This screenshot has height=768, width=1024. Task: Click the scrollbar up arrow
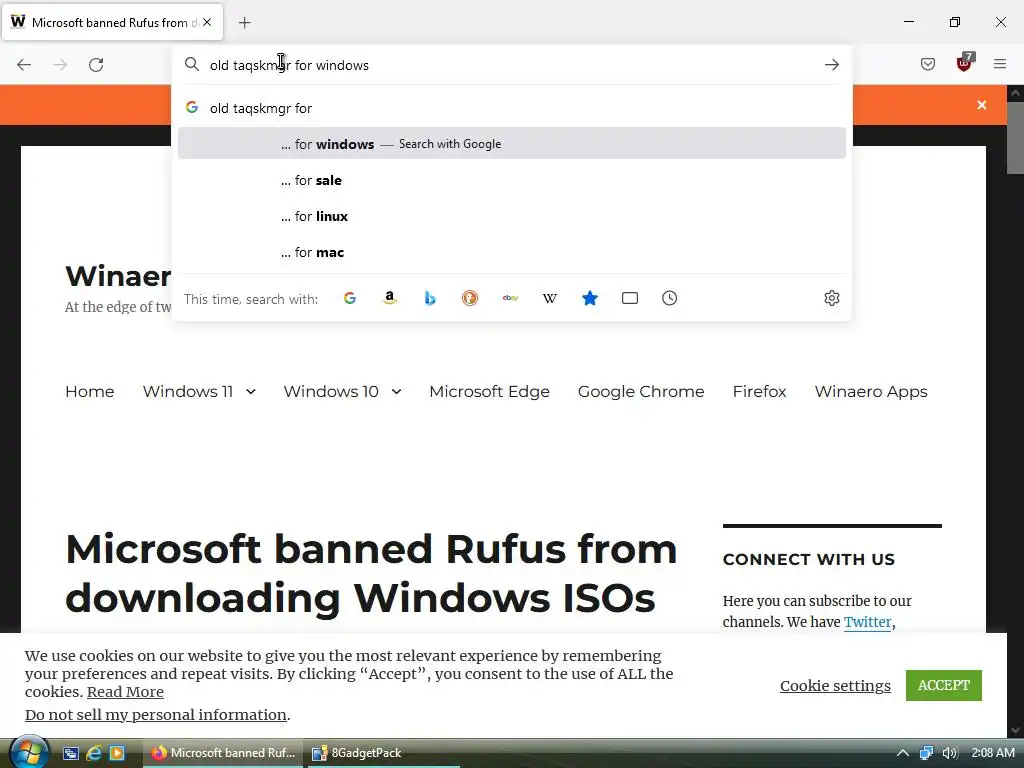1015,93
